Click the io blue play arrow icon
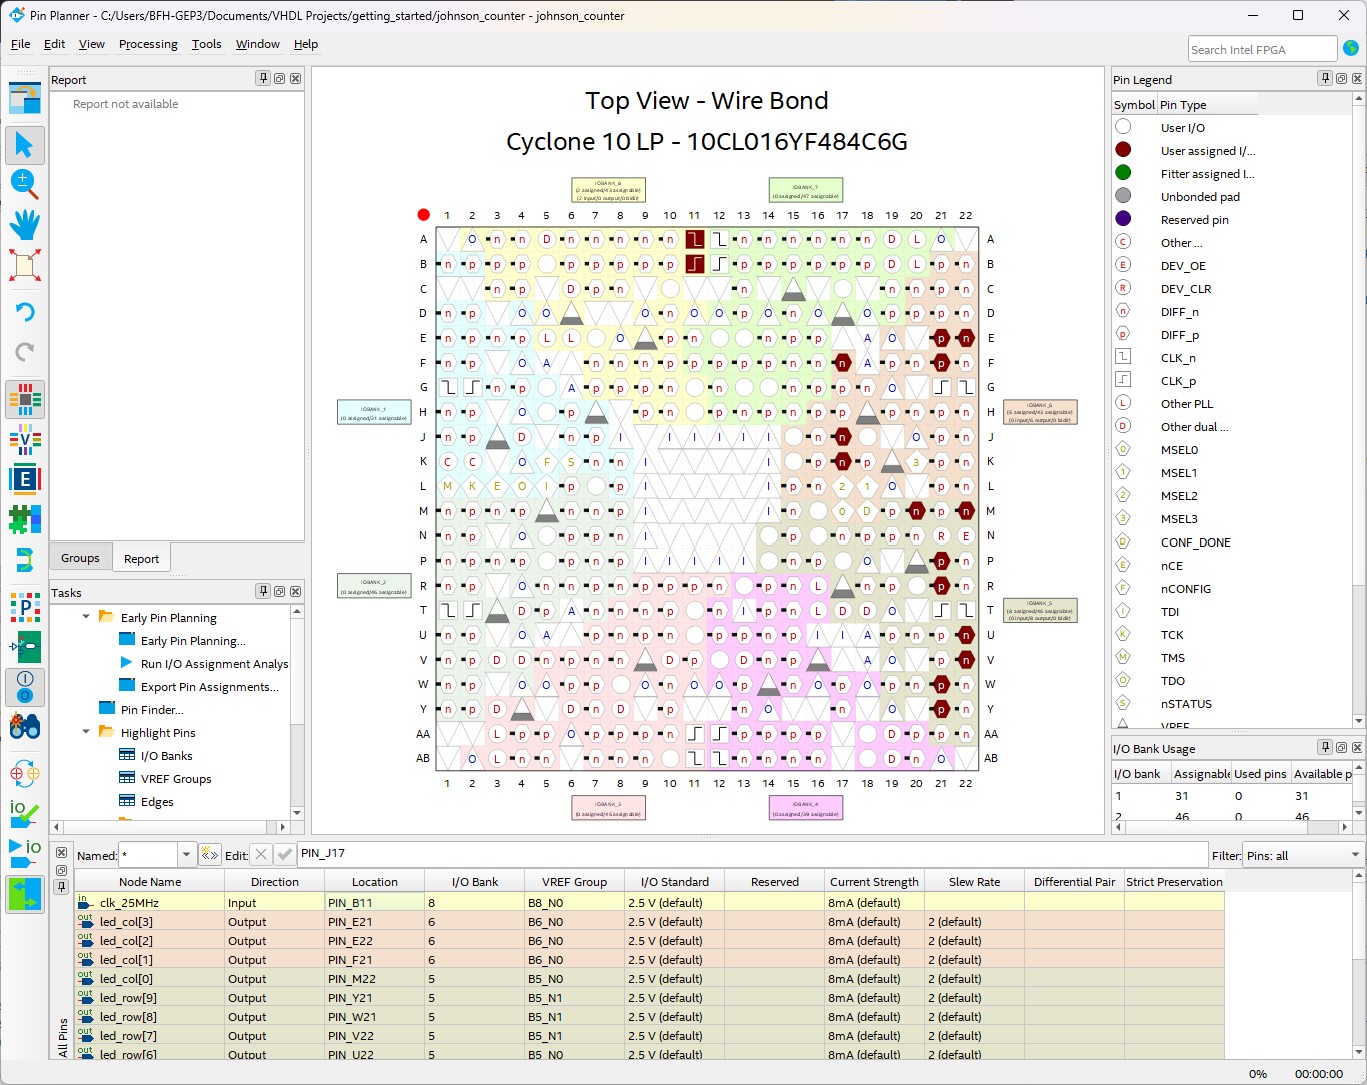1367x1085 pixels. (x=25, y=853)
